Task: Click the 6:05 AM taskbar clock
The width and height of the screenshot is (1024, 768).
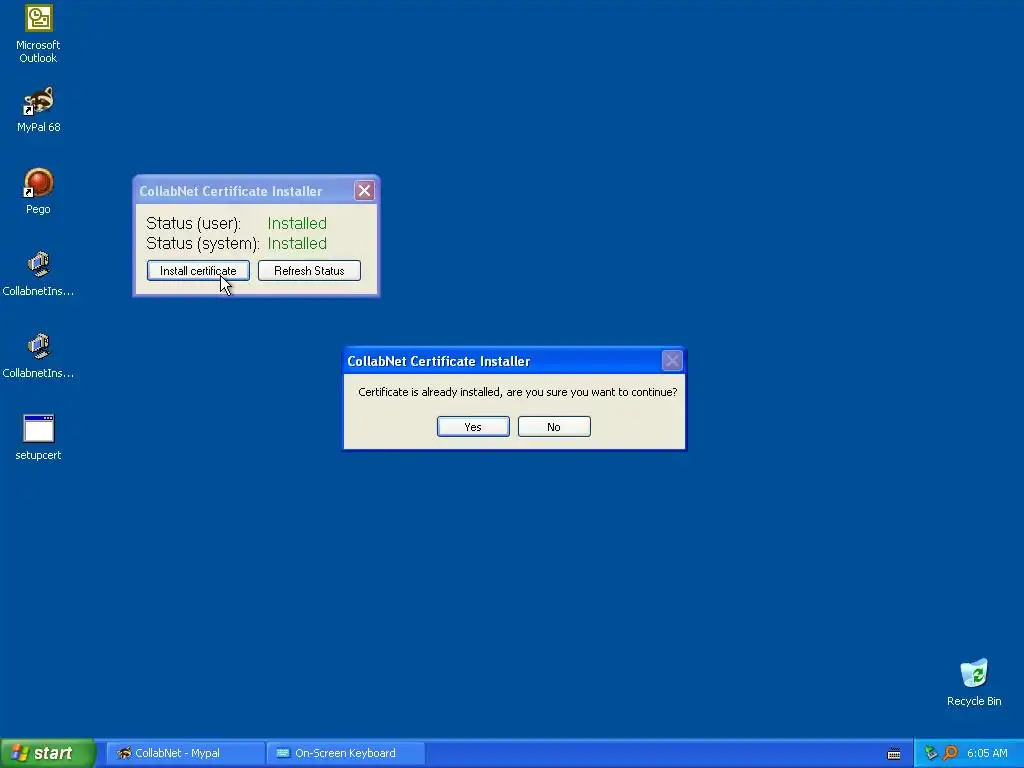Action: click(x=987, y=753)
